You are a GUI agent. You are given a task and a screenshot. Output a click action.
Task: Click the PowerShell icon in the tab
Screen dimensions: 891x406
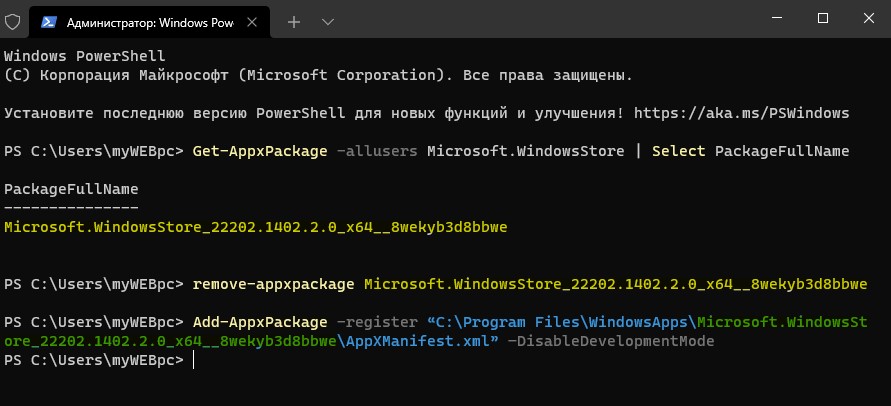click(49, 22)
